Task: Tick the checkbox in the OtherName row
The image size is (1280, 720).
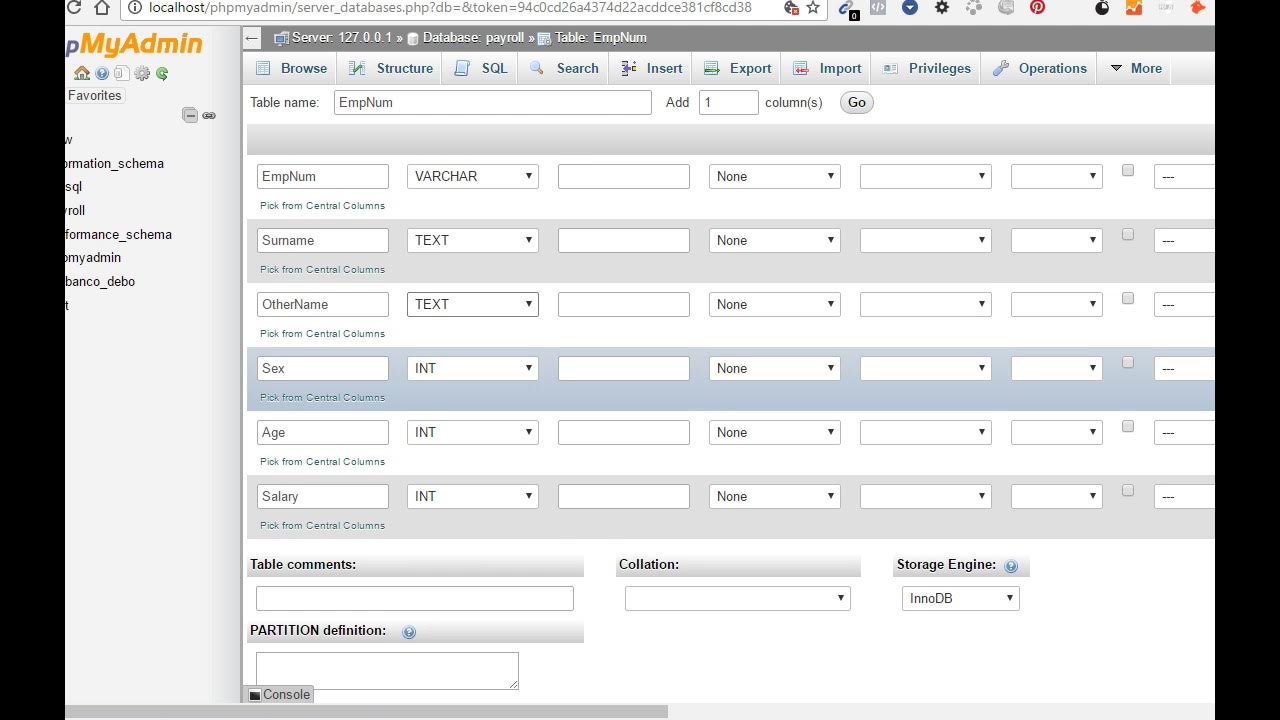Action: 1128,299
